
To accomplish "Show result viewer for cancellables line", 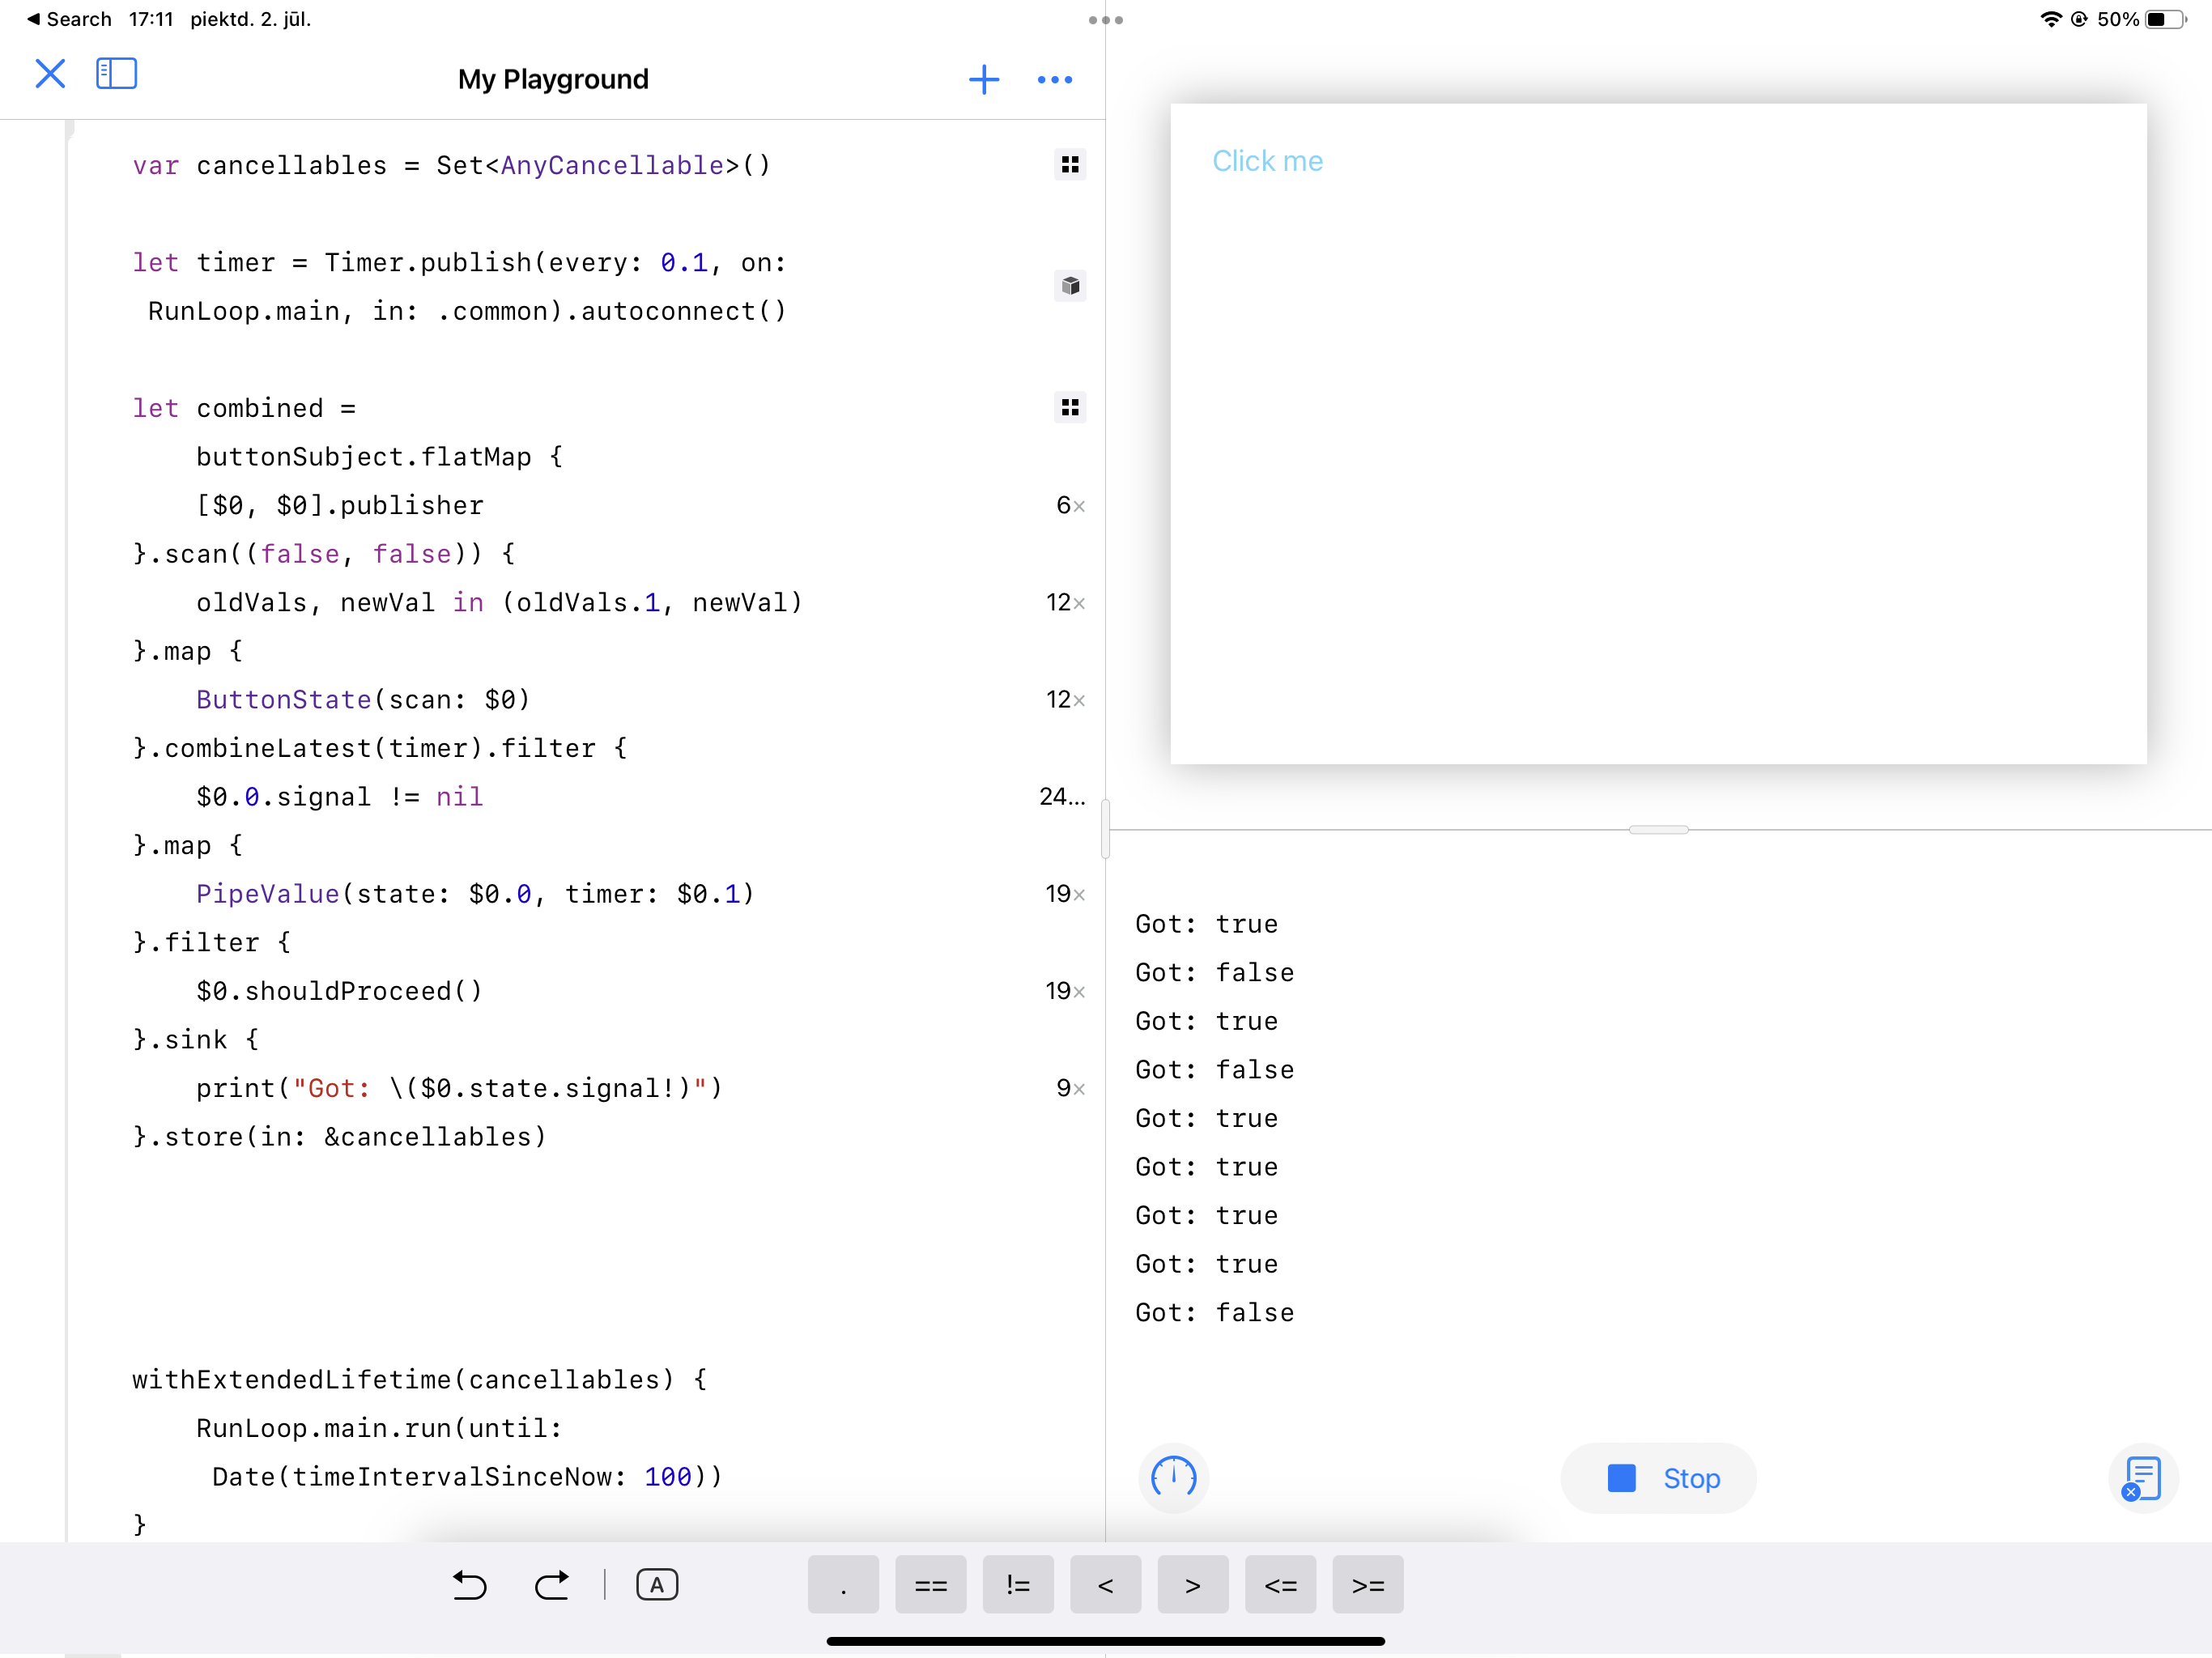I will coord(1070,165).
